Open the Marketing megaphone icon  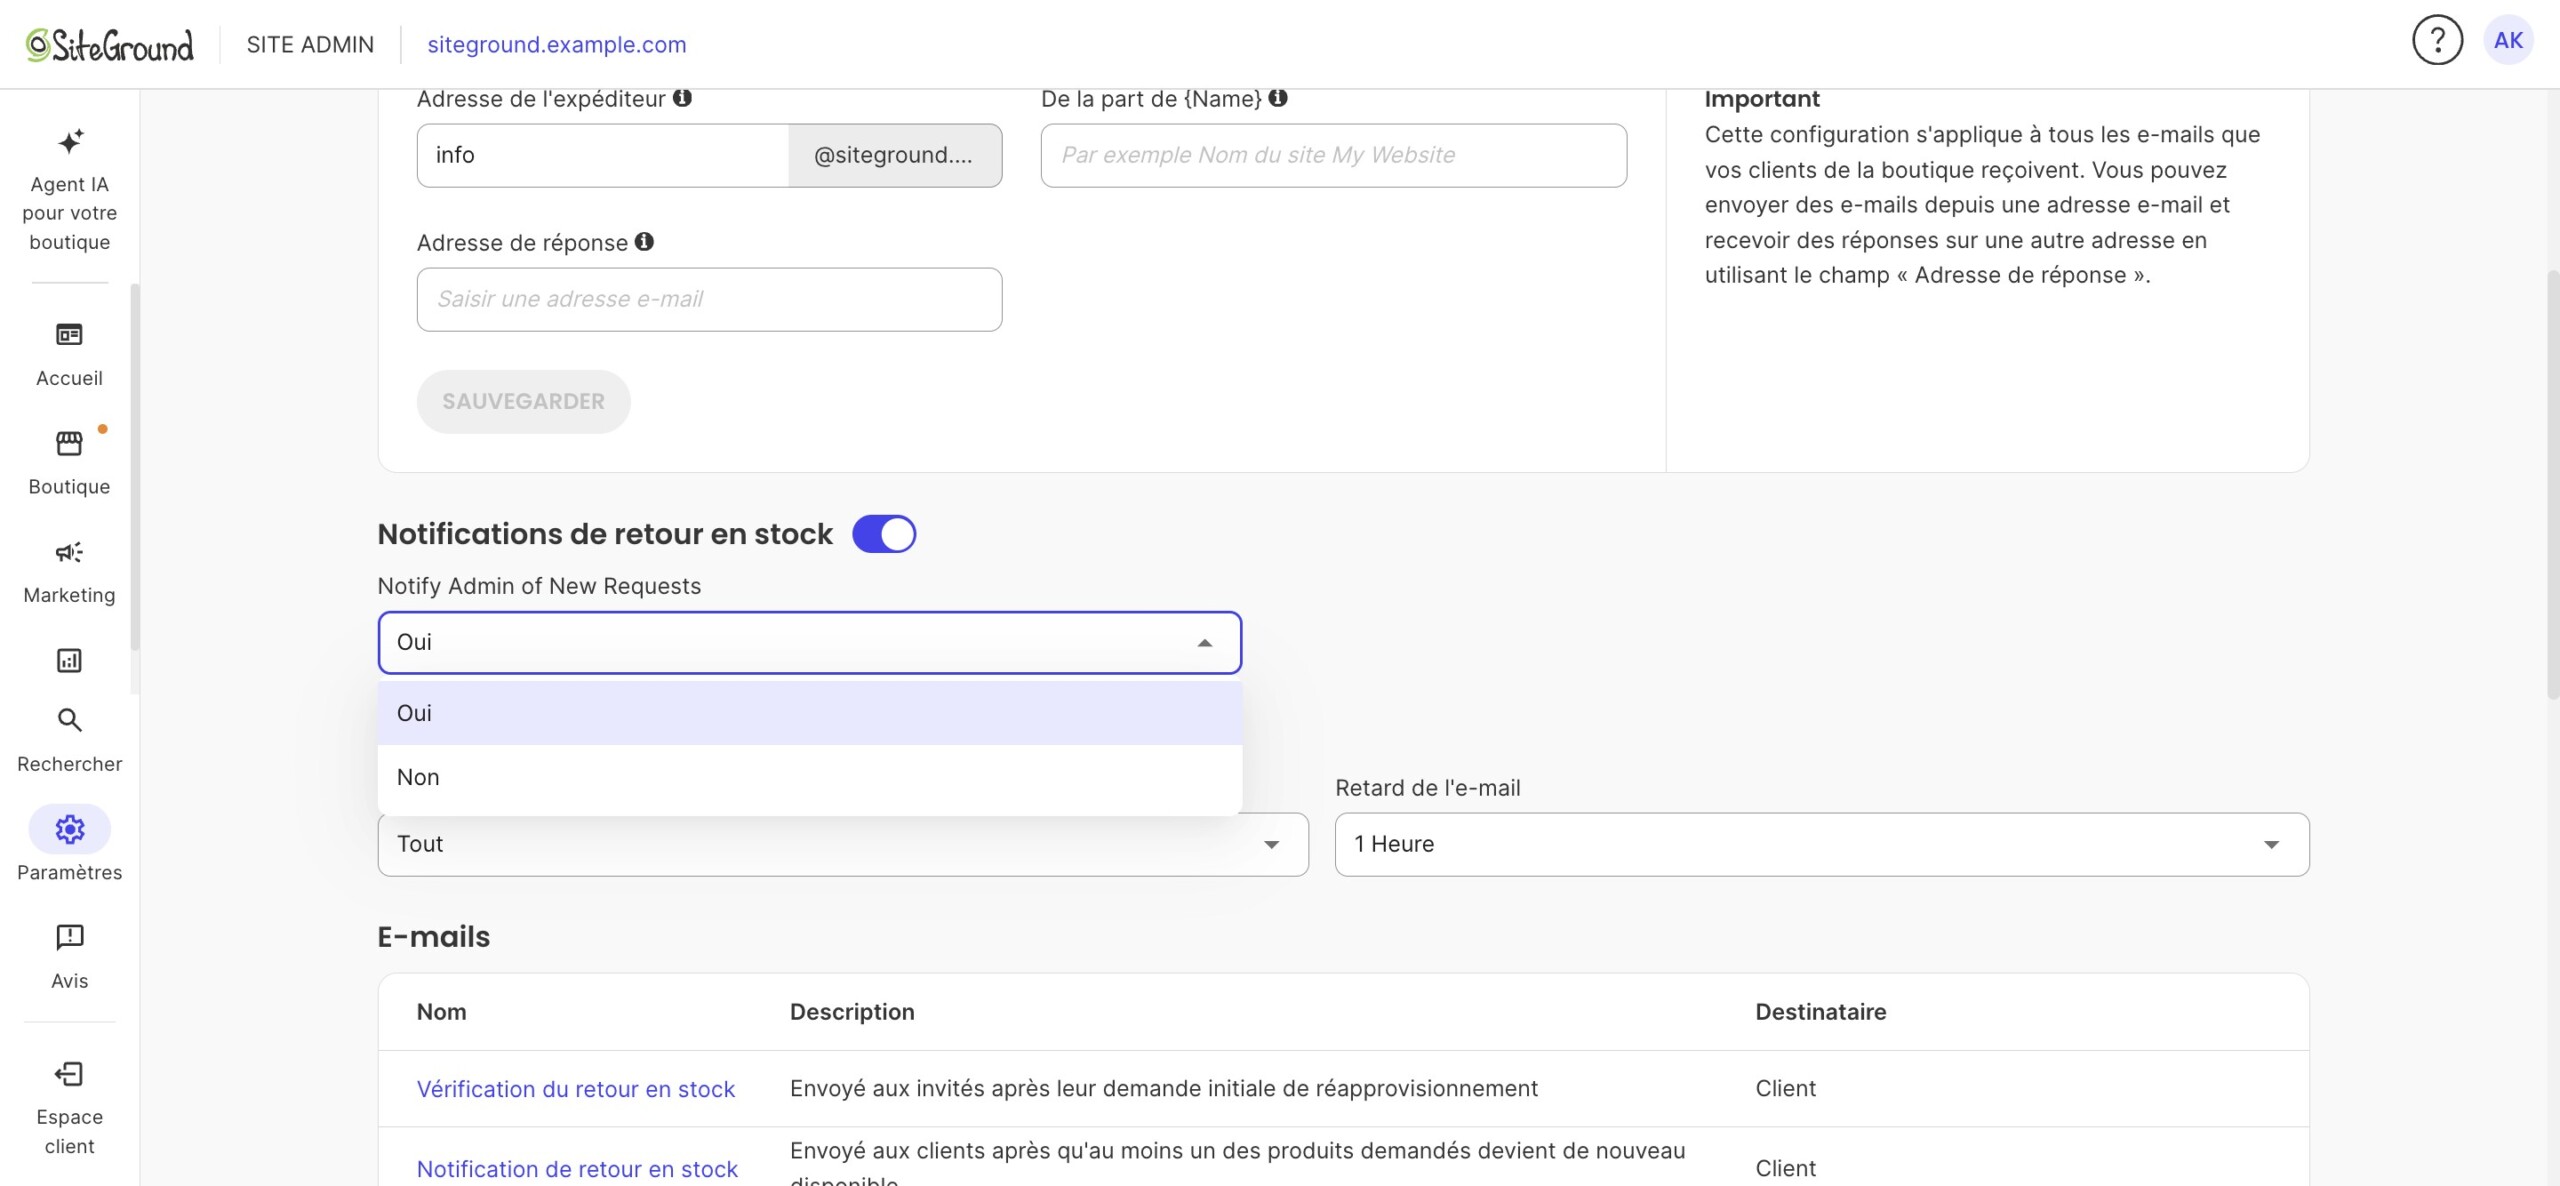coord(69,552)
